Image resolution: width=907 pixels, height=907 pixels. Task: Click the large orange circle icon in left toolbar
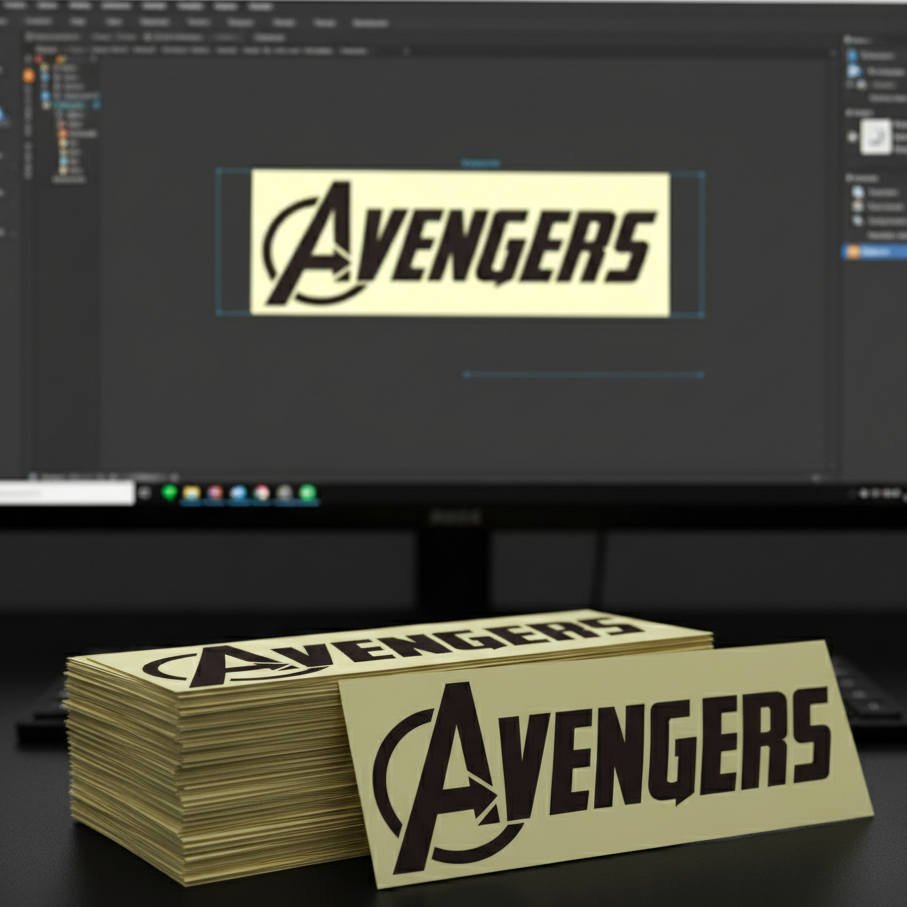pyautogui.click(x=28, y=76)
